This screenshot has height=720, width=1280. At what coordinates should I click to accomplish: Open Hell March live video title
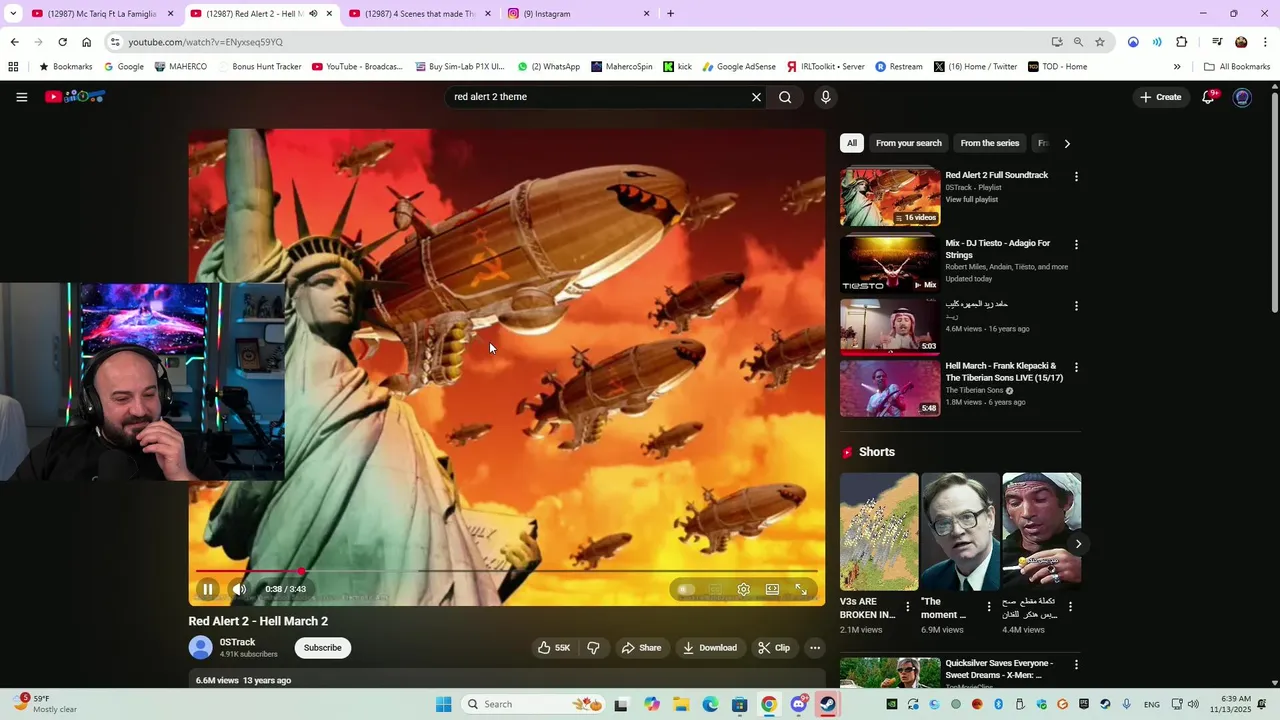(1004, 372)
